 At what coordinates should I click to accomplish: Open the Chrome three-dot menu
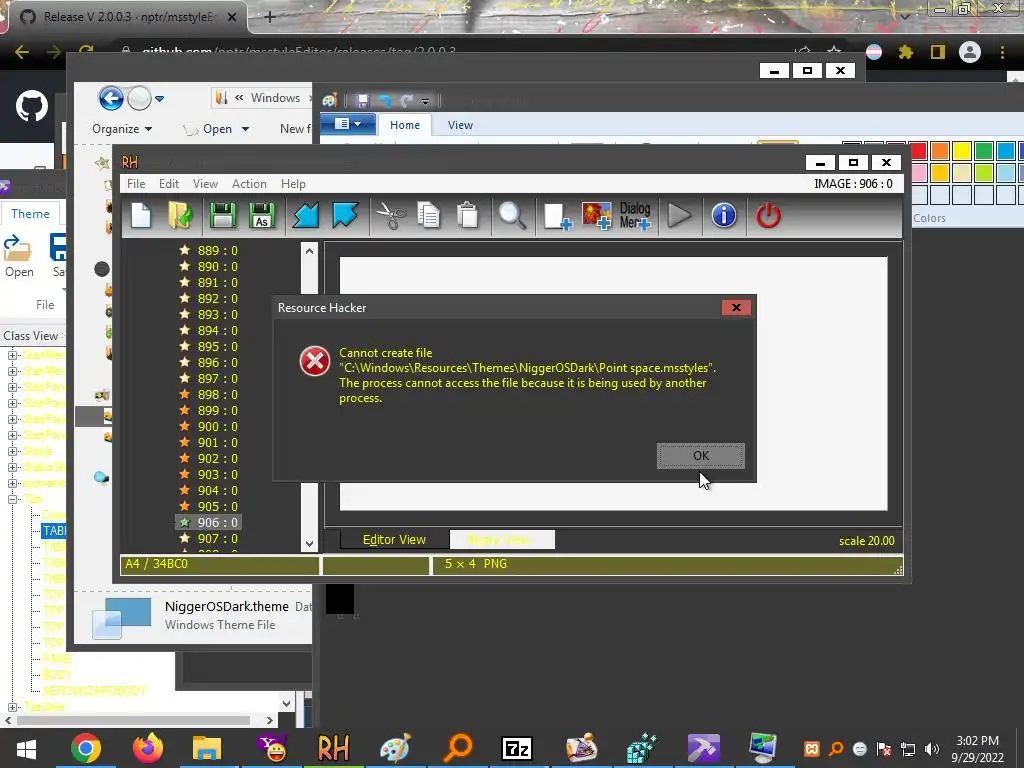[x=1002, y=52]
